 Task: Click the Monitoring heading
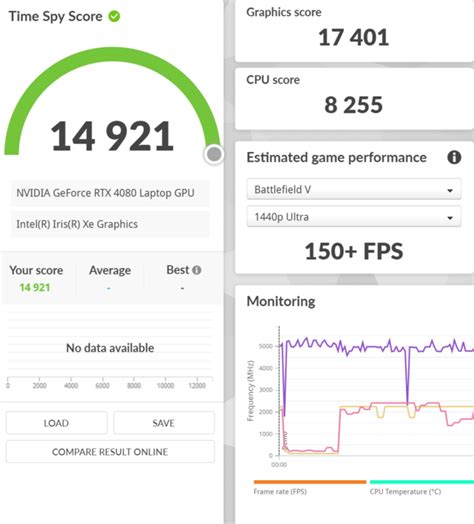click(281, 301)
